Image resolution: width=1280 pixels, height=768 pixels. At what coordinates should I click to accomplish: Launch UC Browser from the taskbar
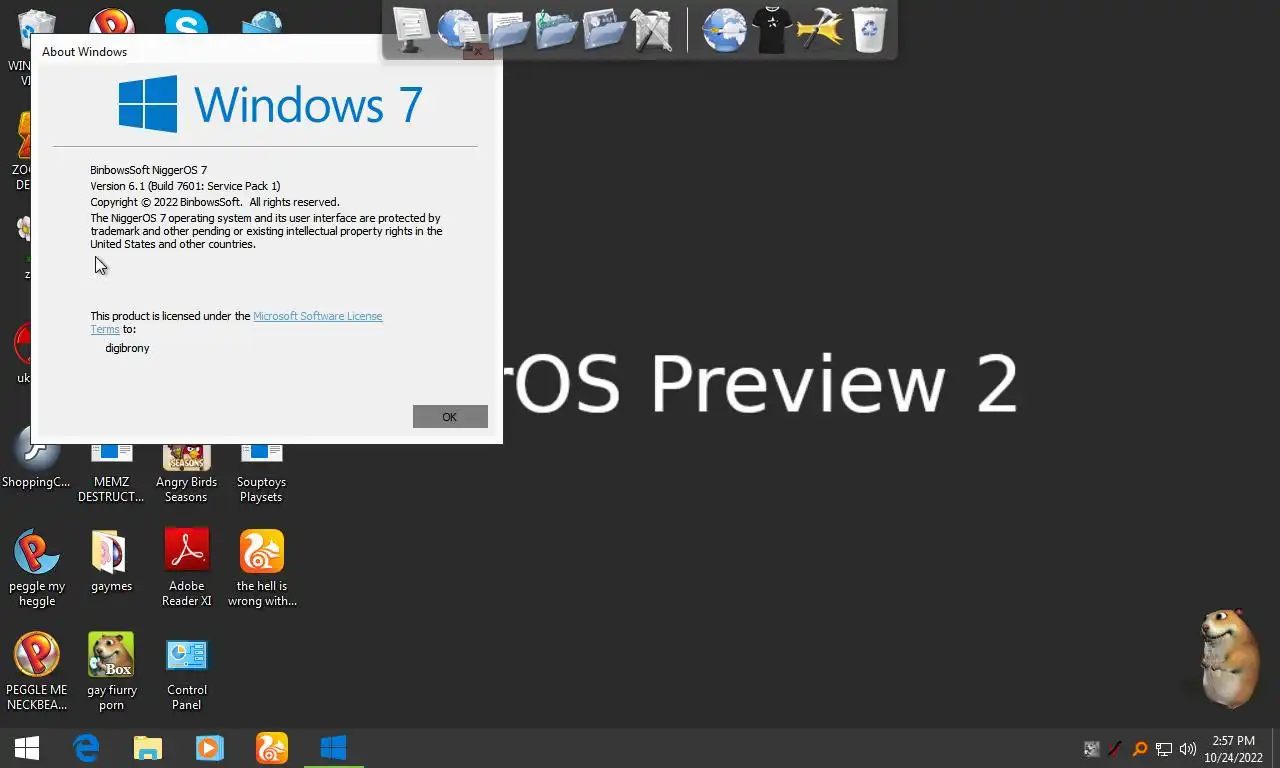272,748
